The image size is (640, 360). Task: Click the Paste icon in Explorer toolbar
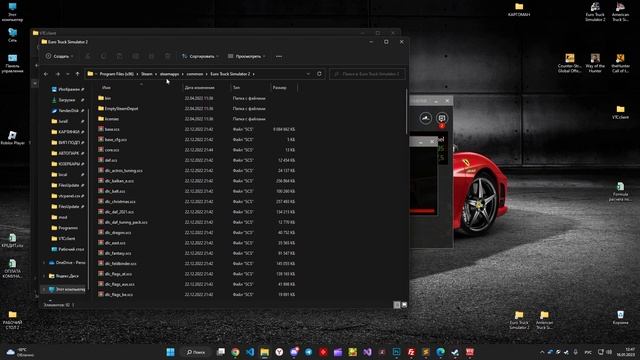[x=119, y=56]
